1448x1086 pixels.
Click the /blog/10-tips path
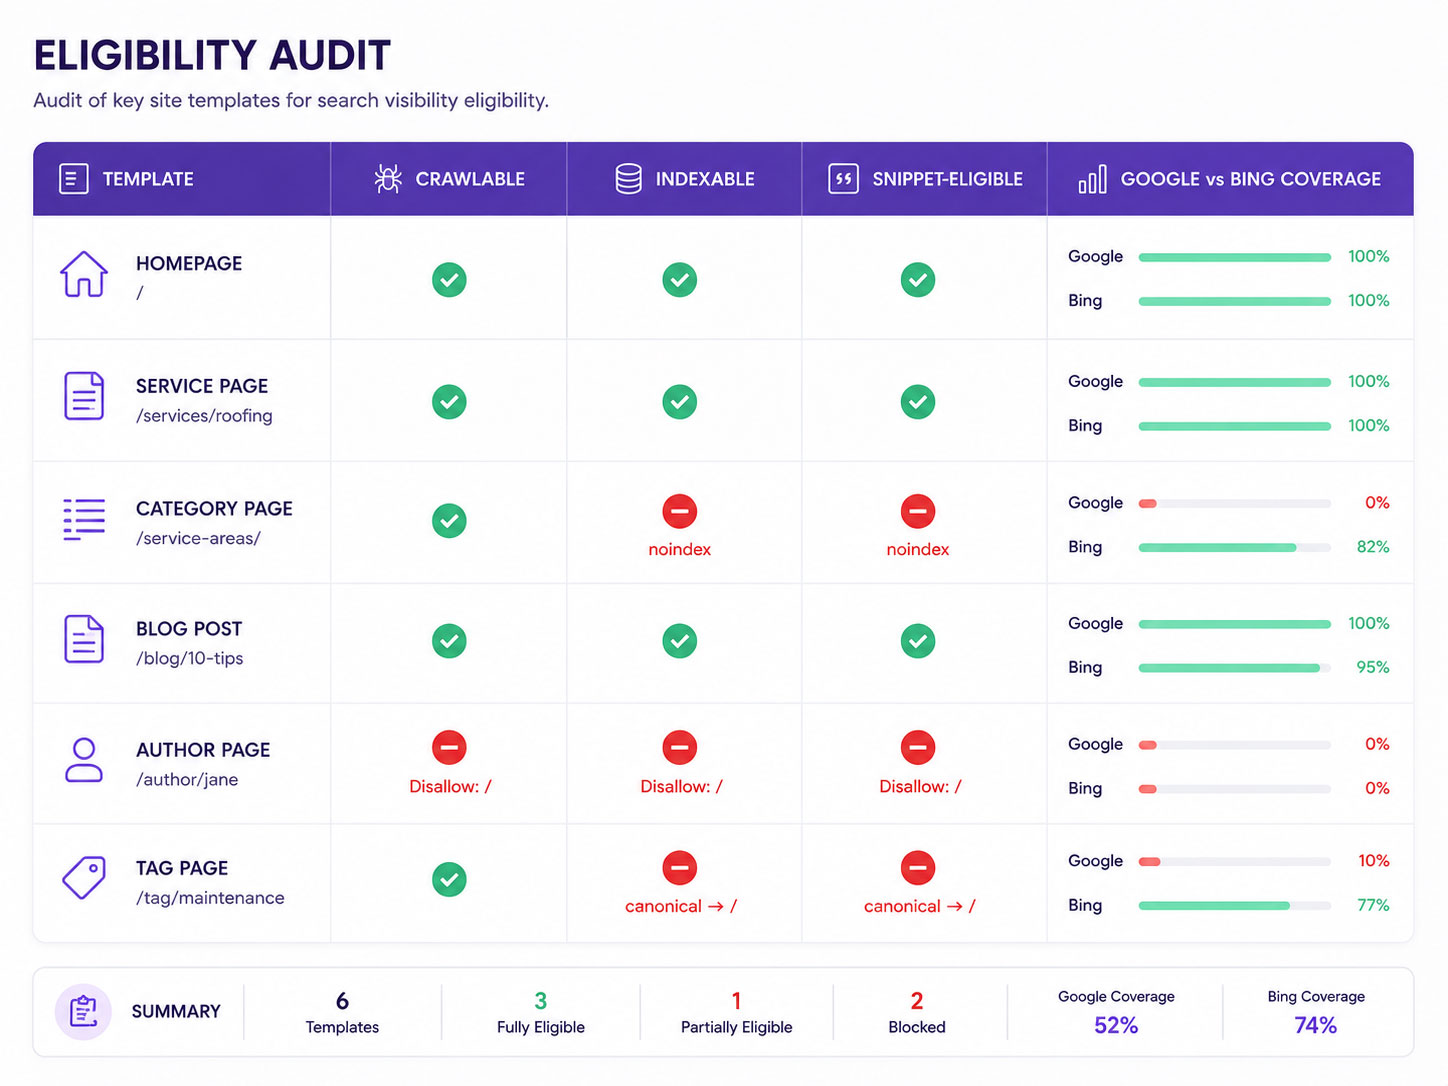click(x=190, y=658)
